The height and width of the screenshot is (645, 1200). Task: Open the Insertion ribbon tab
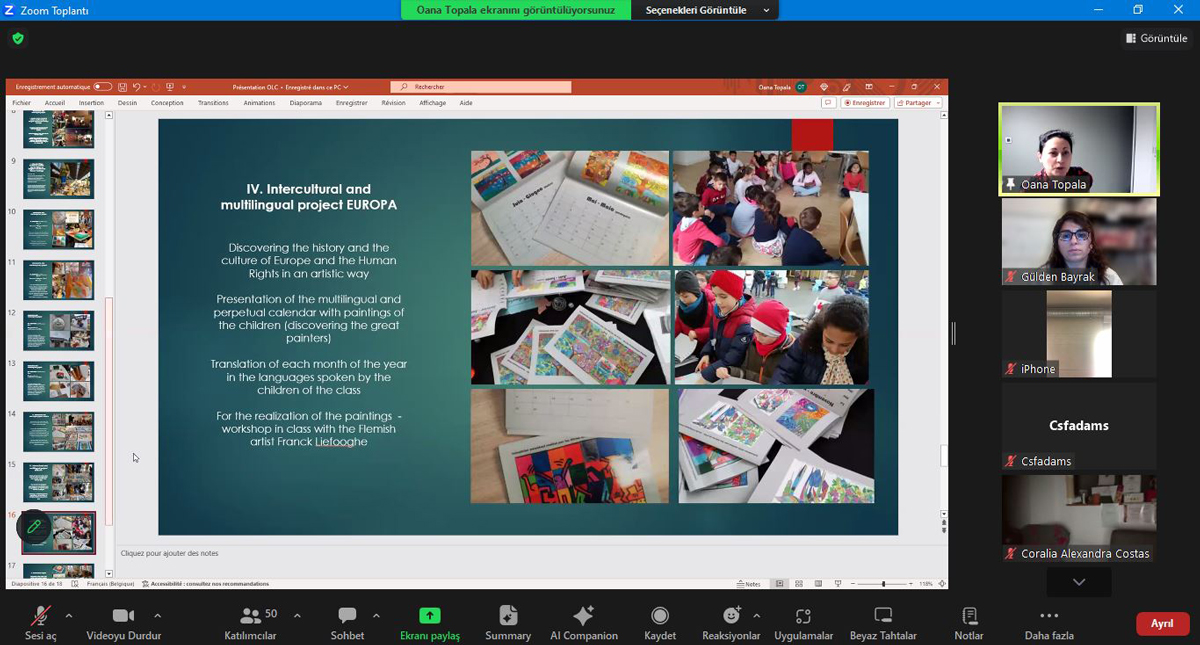(x=91, y=103)
